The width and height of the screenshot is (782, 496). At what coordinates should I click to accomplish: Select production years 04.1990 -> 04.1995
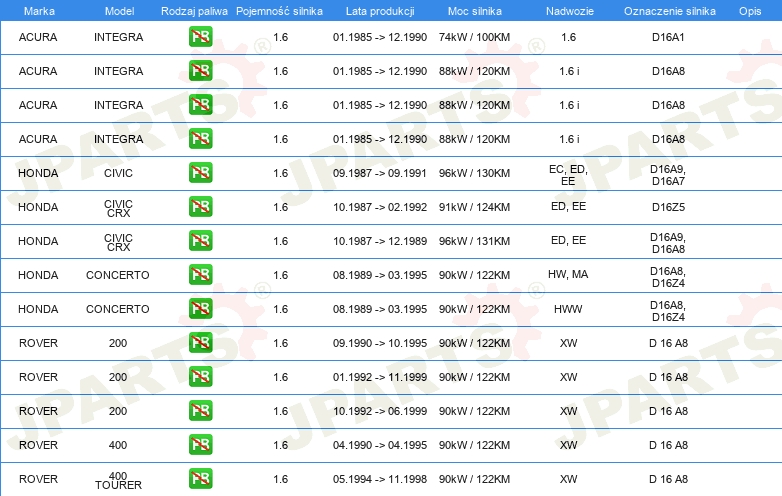click(380, 445)
